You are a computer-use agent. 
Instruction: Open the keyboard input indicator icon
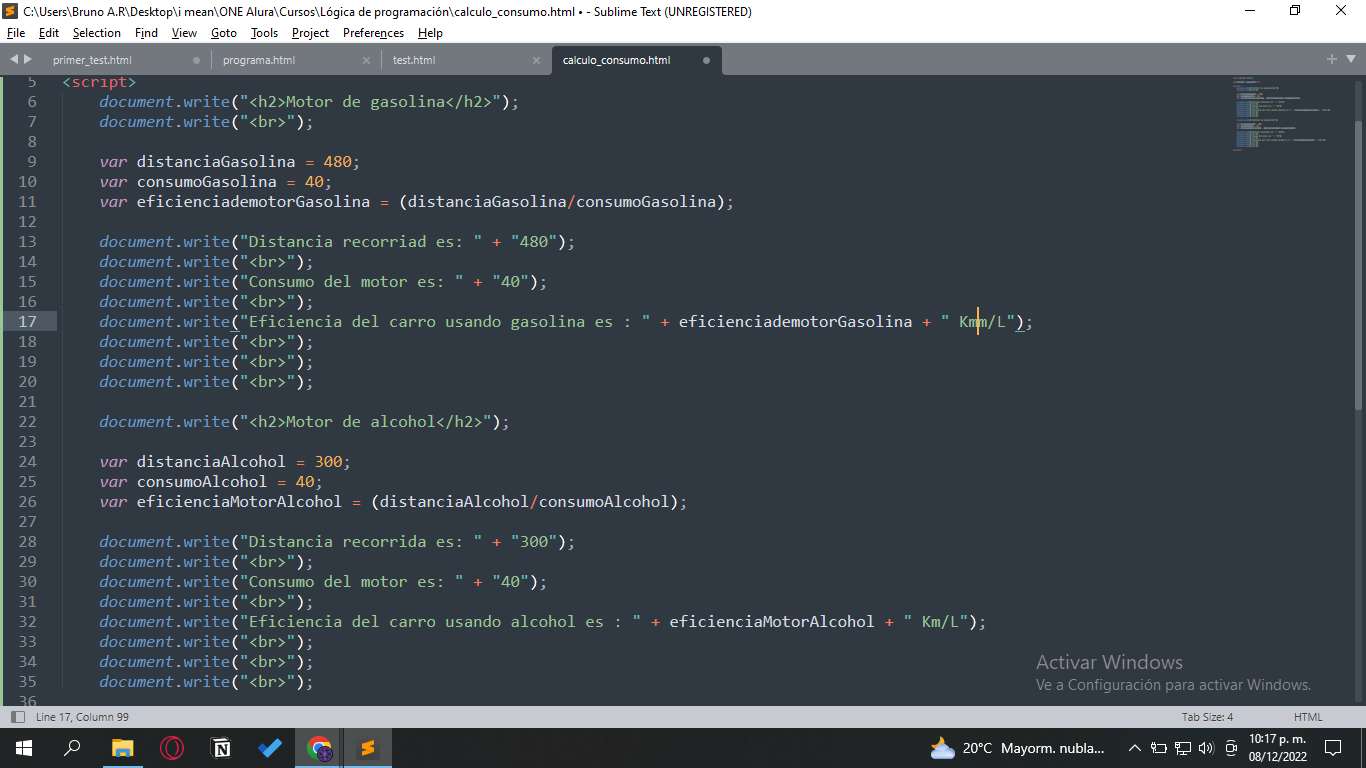click(1229, 747)
